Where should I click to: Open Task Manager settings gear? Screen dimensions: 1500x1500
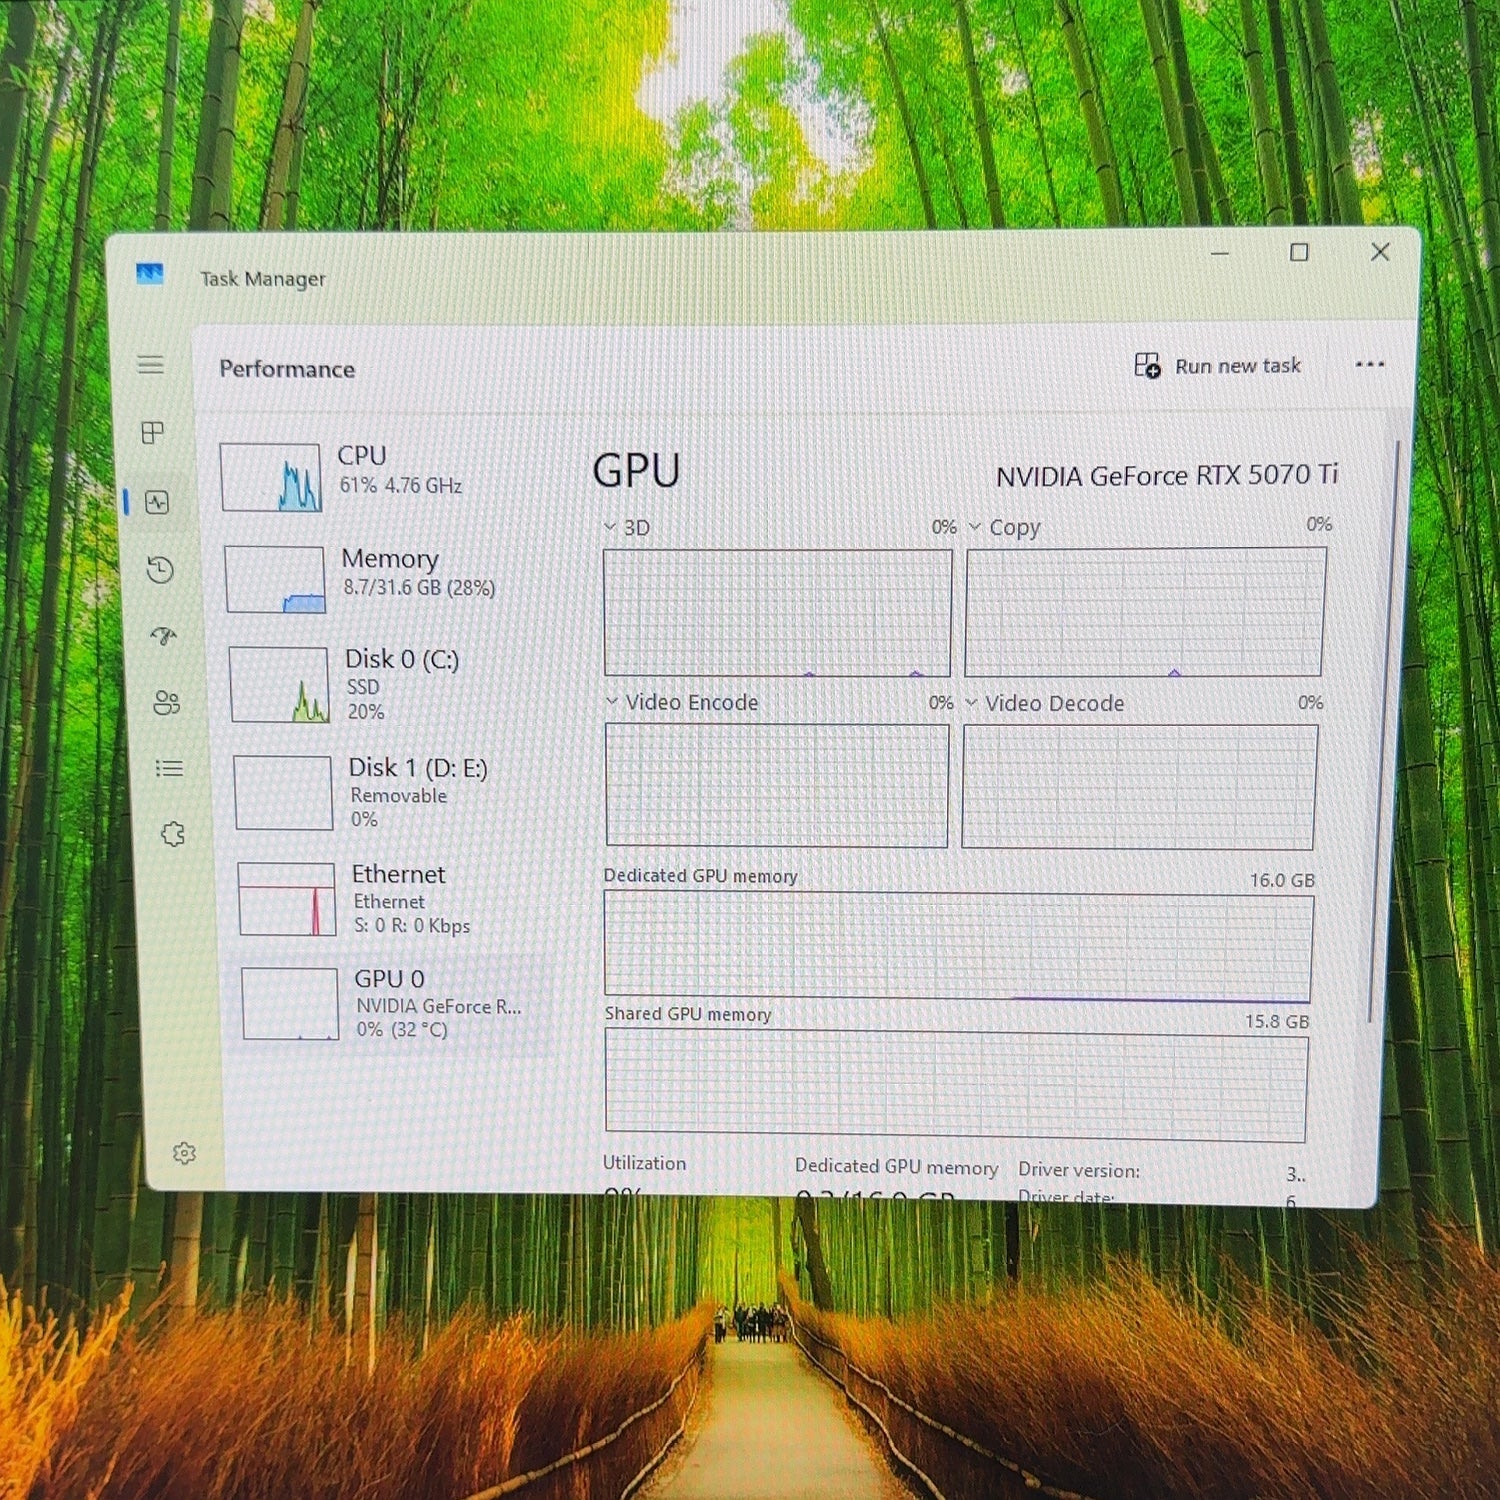[x=184, y=1153]
